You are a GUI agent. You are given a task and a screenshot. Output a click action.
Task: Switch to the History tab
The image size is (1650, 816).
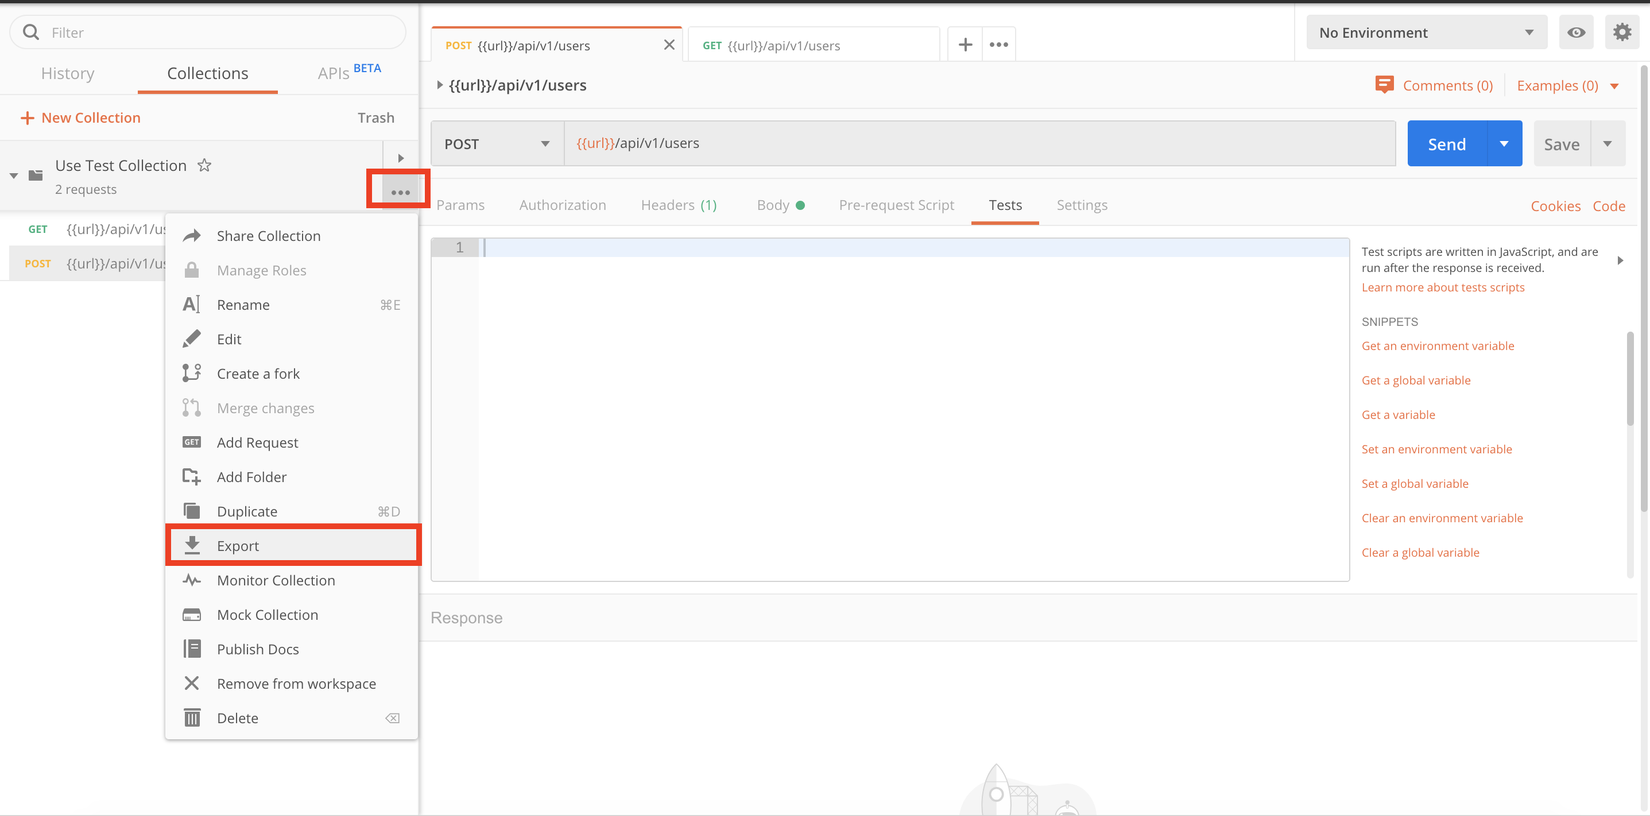click(68, 73)
